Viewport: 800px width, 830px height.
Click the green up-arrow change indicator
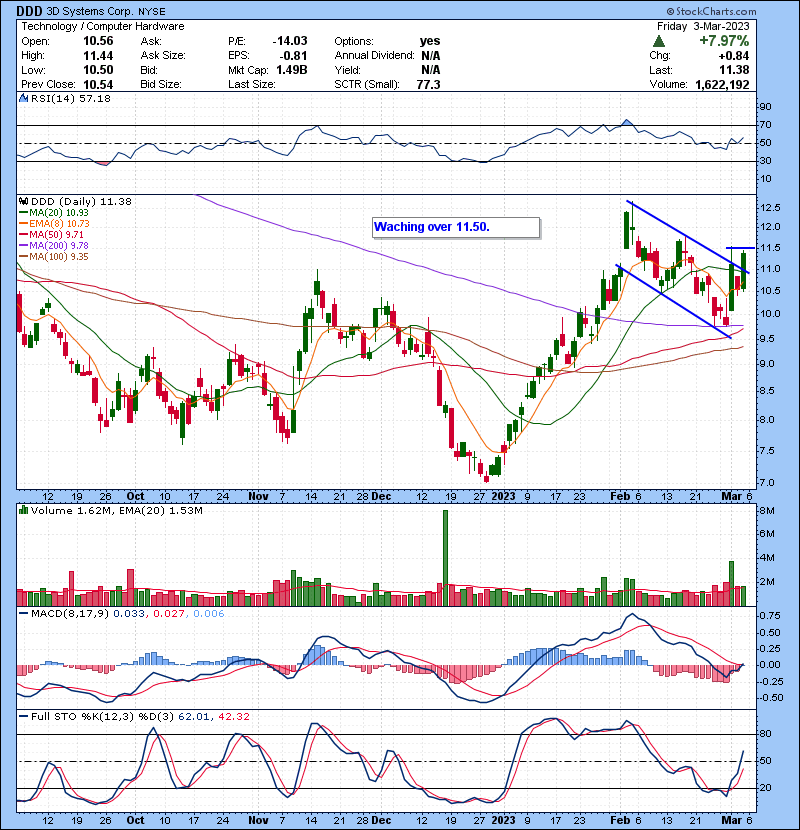tap(659, 41)
